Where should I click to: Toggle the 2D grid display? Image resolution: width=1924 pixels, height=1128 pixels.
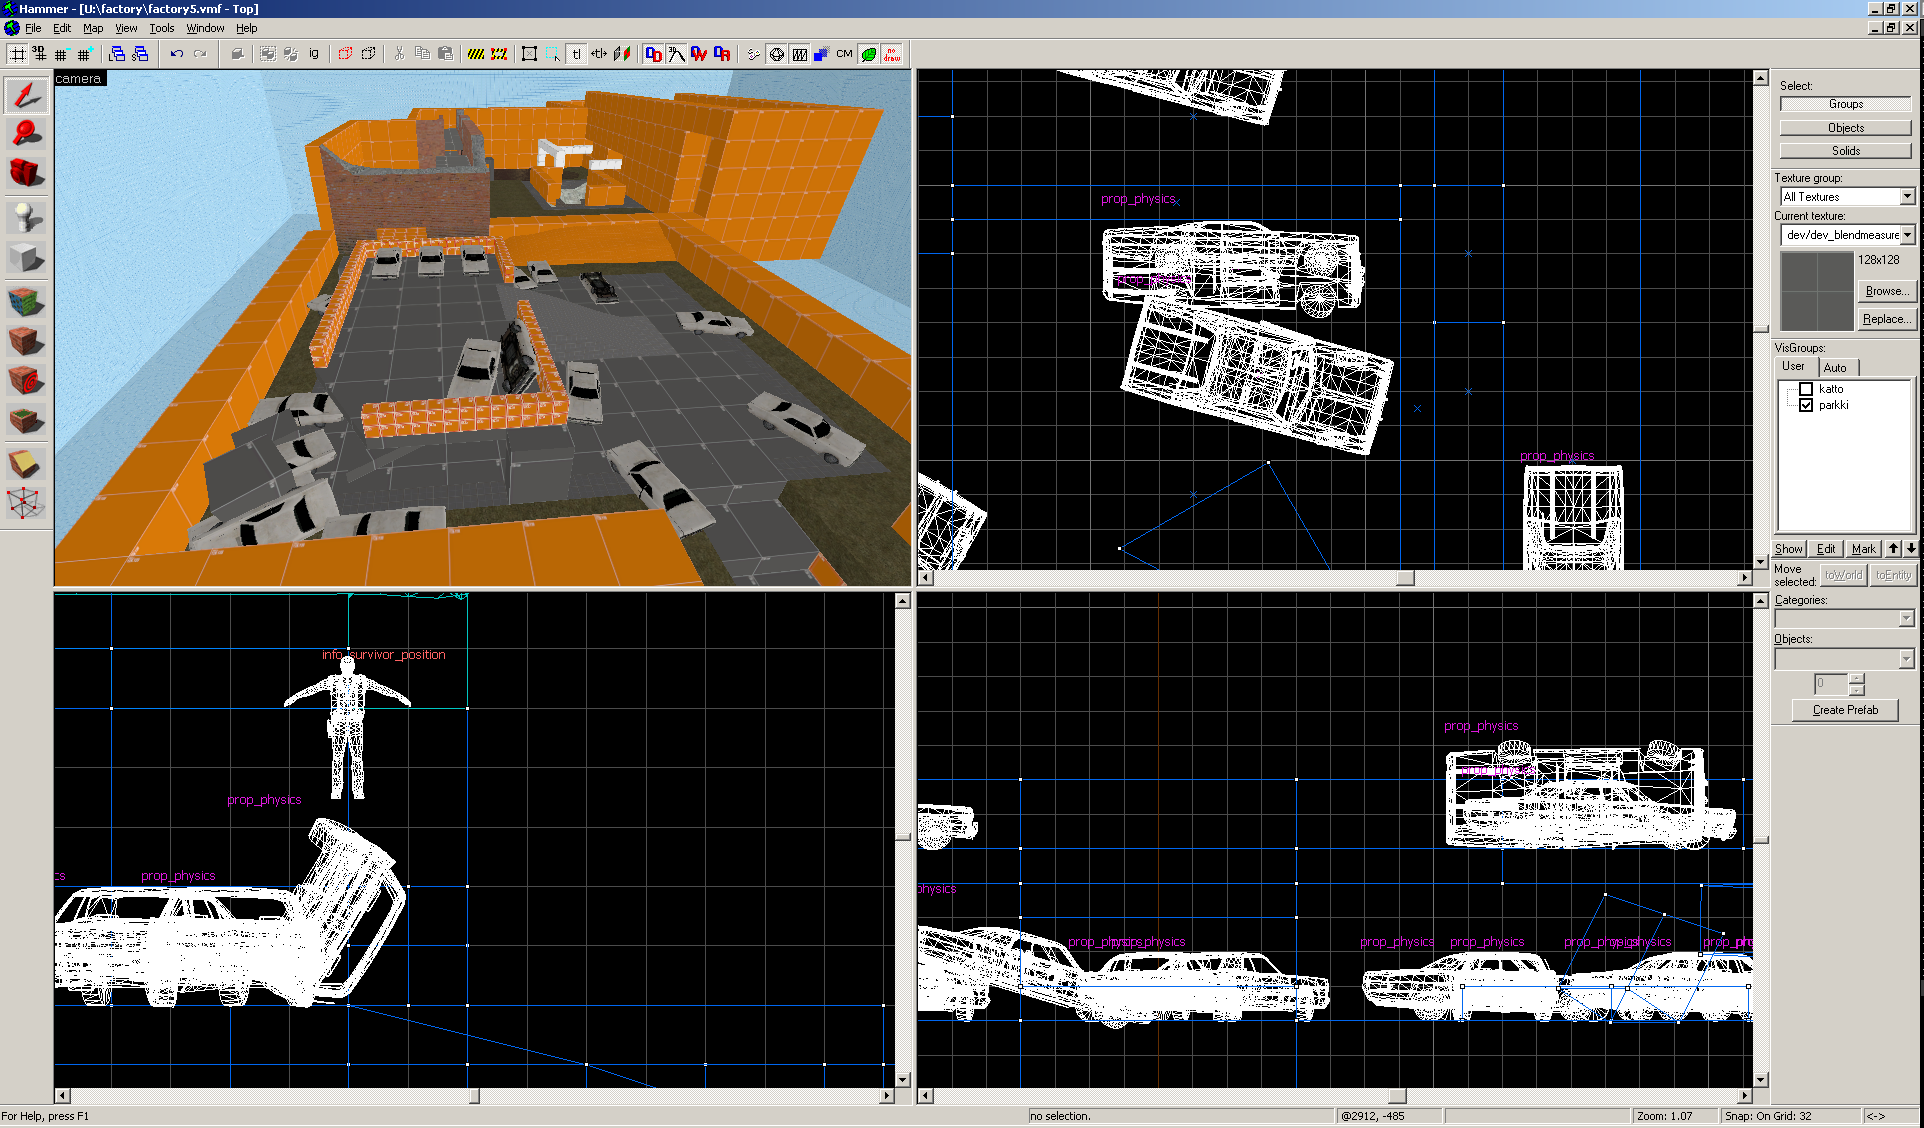(x=17, y=54)
